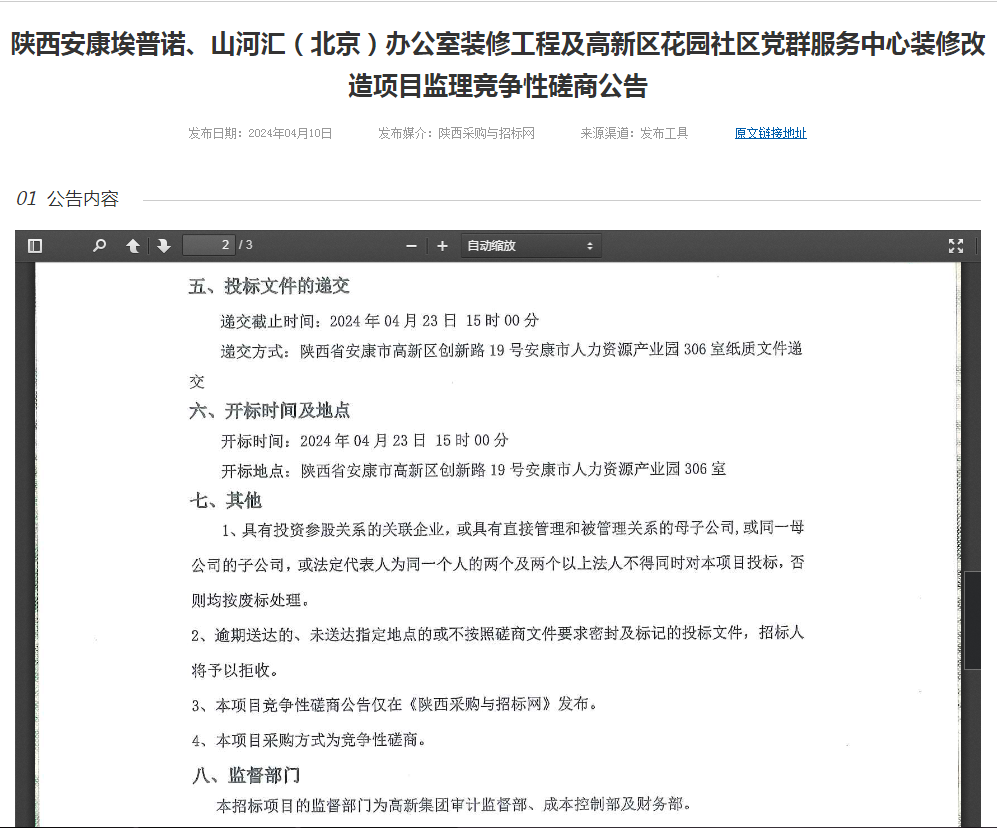Click the line 则均按废标处理
This screenshot has width=997, height=828.
(x=251, y=600)
